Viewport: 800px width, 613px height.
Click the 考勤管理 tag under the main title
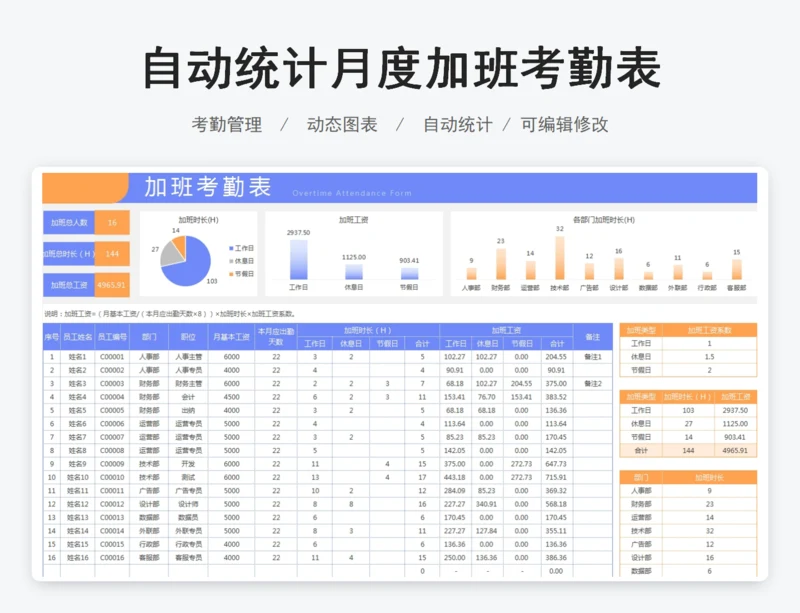(x=227, y=125)
